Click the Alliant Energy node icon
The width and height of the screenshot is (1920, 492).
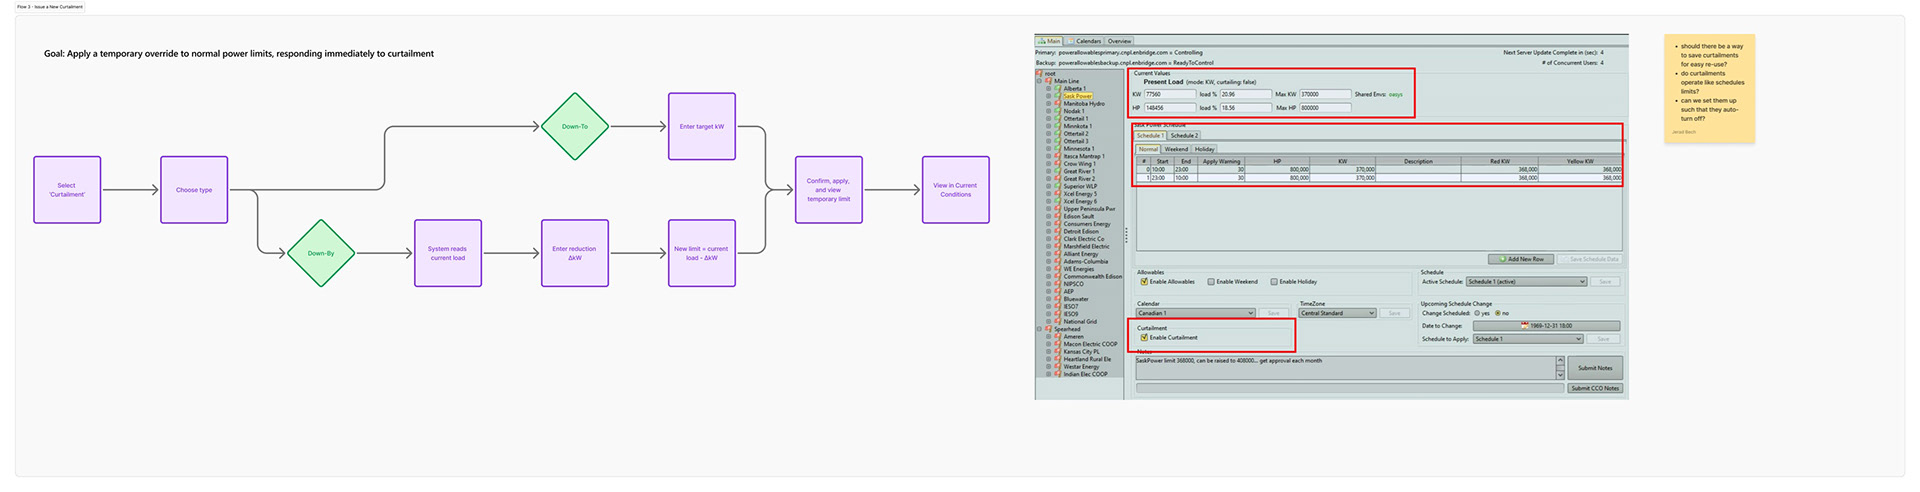(1058, 254)
